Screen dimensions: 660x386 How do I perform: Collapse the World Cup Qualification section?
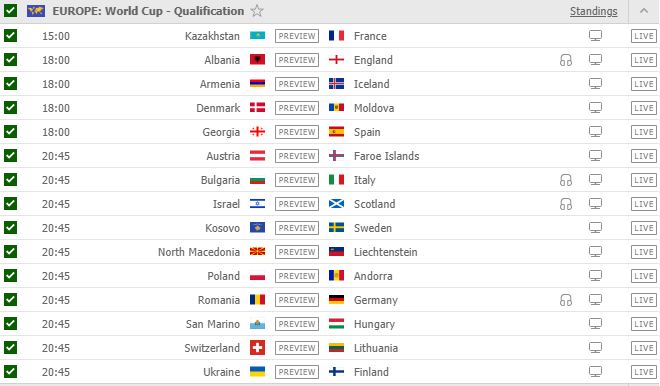(644, 11)
